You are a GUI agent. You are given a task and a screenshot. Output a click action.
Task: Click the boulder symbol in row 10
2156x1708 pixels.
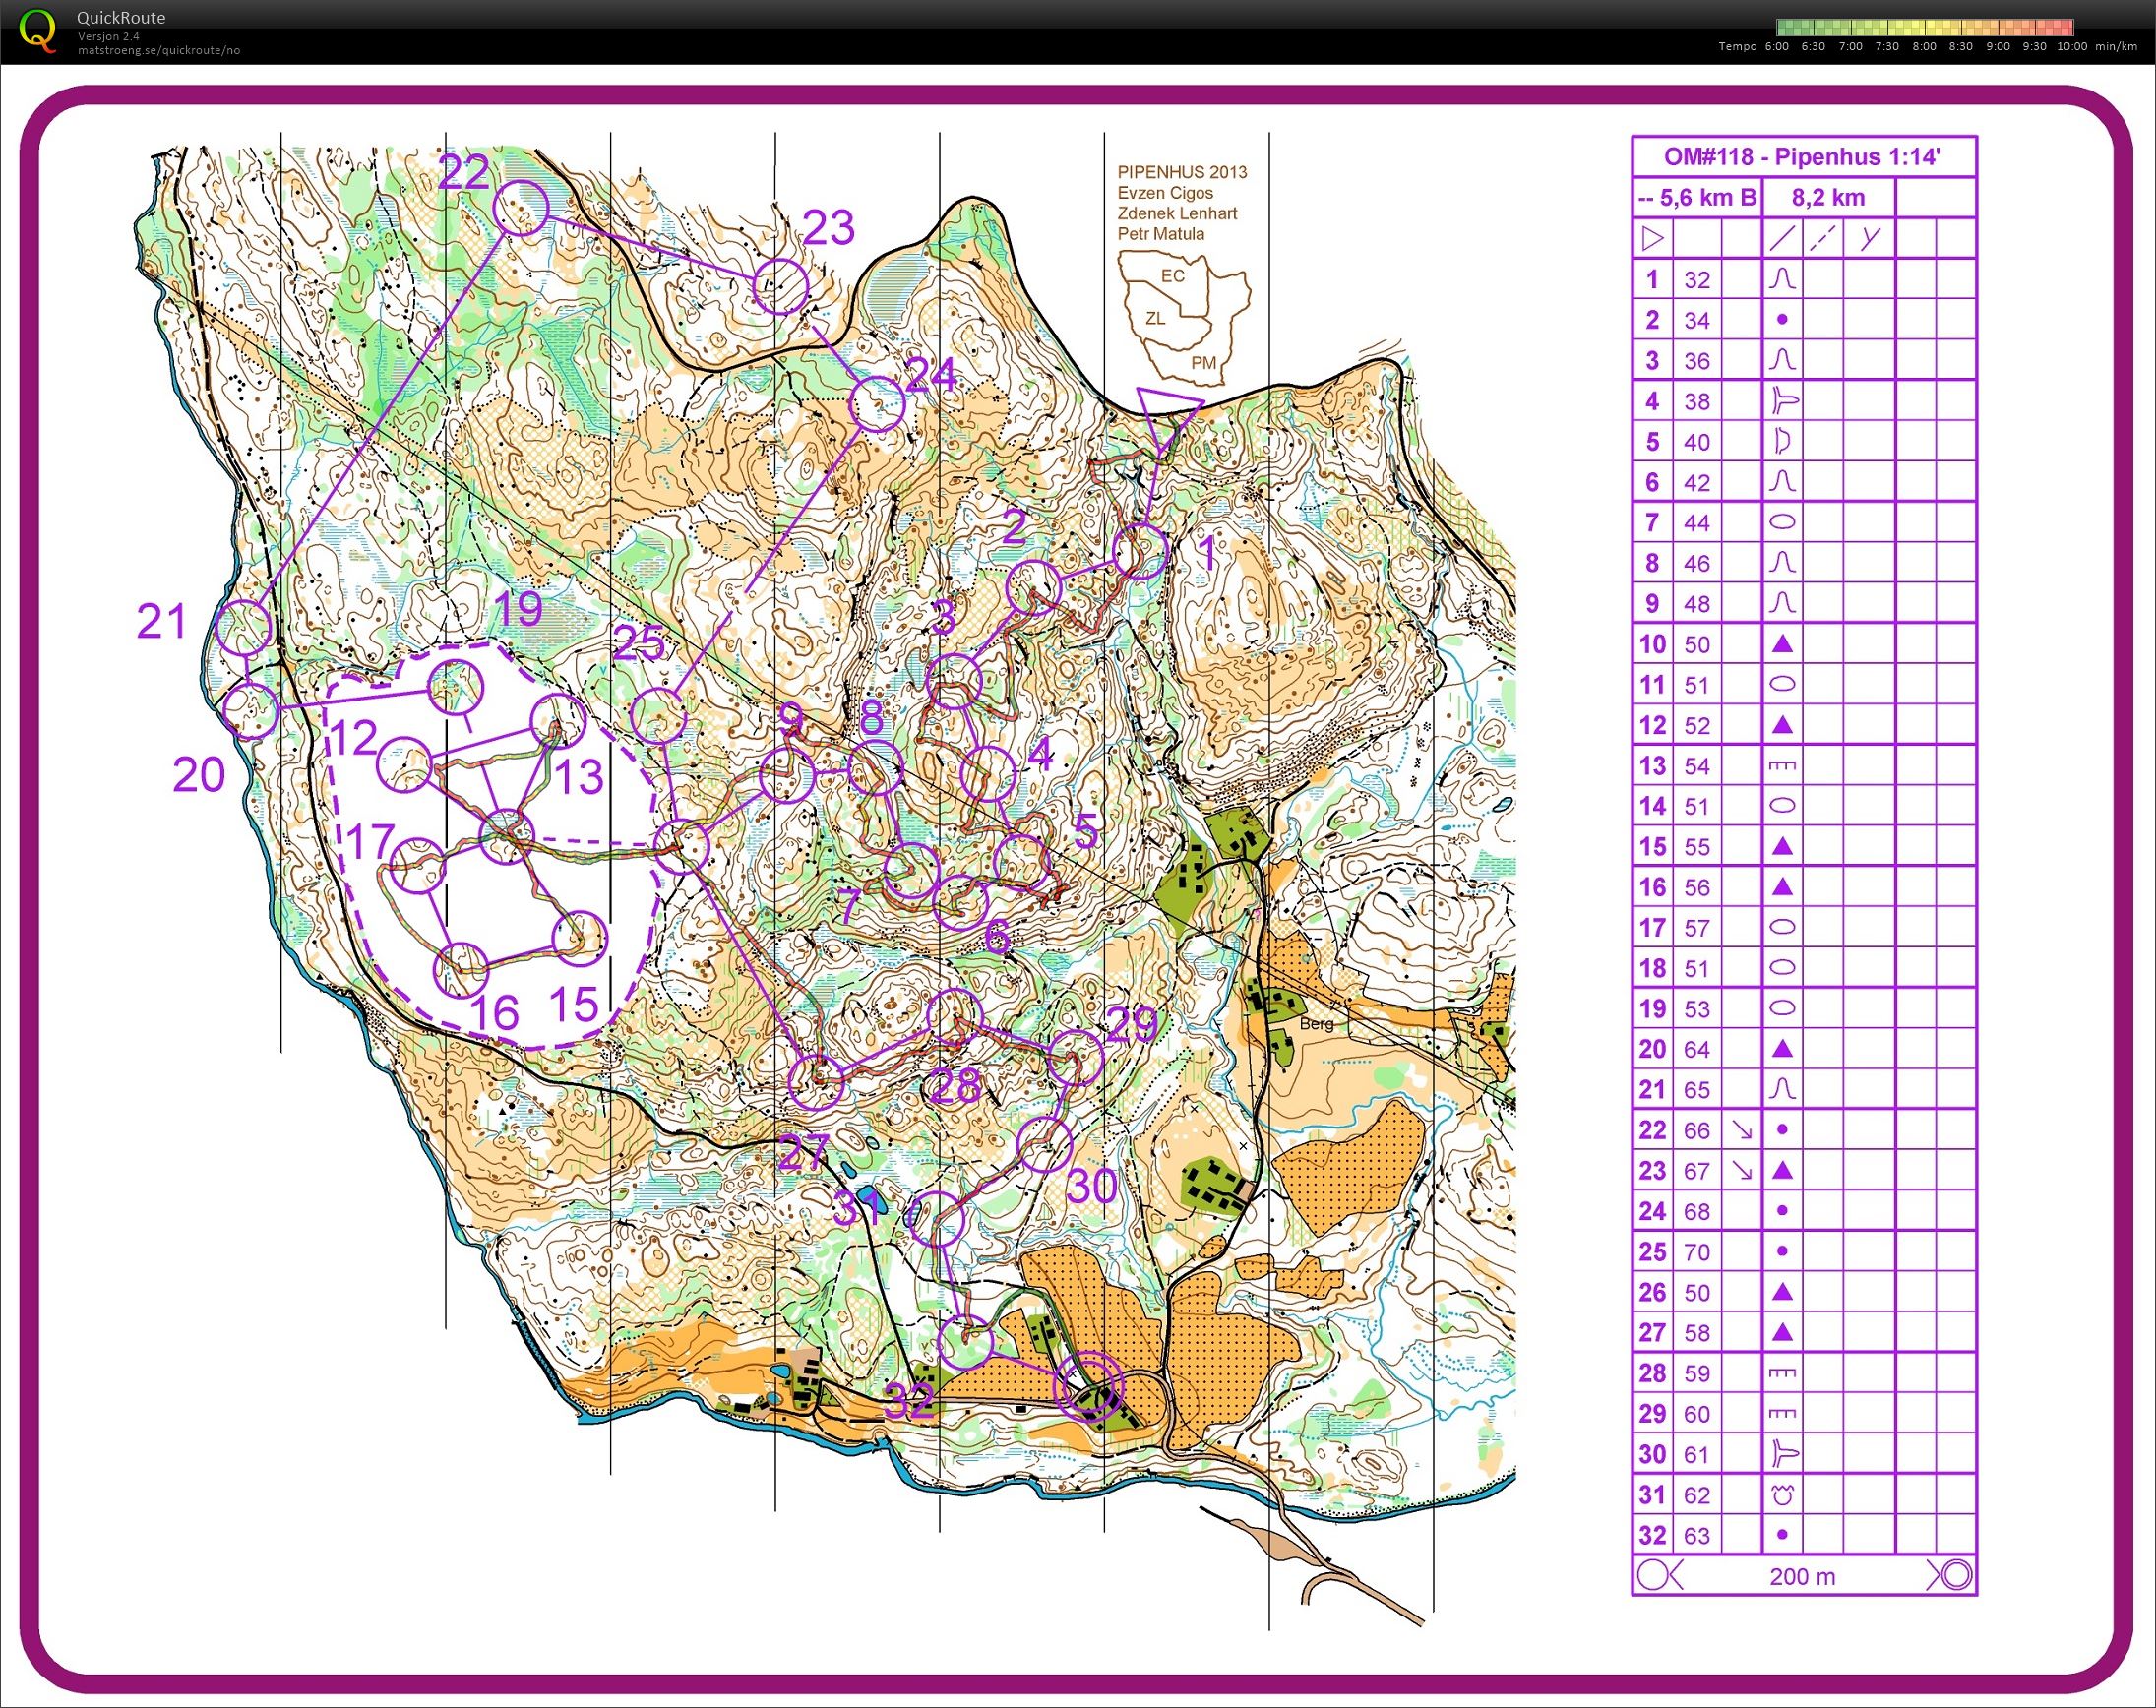pos(1782,644)
